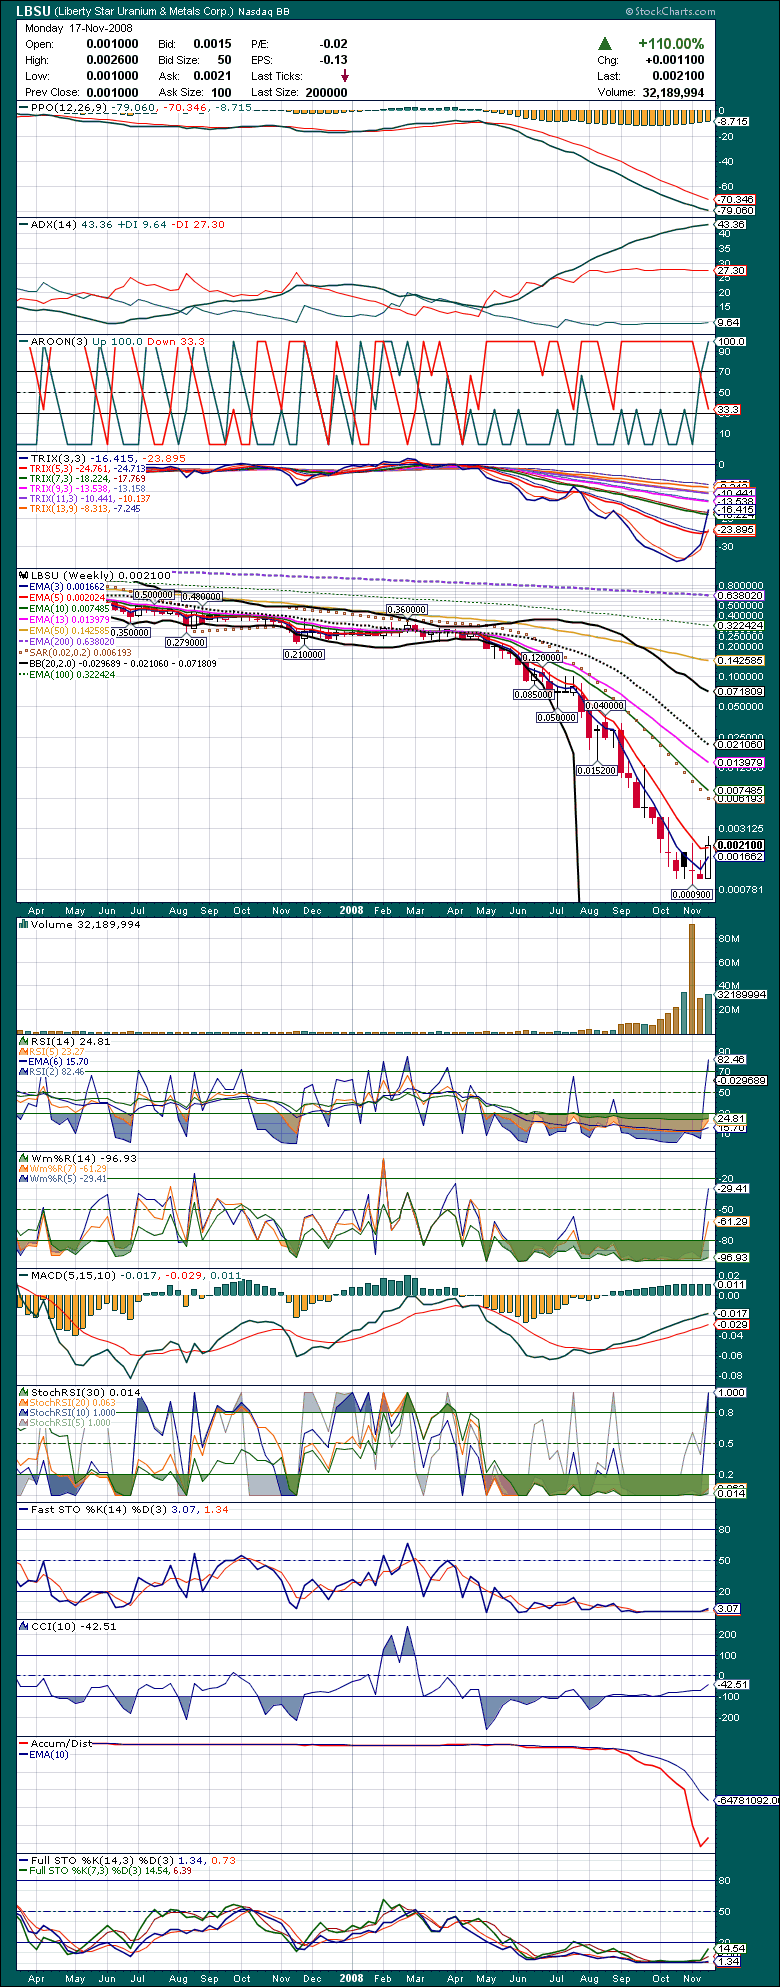This screenshot has height=1987, width=780.
Task: Click the red Last Ticks down arrow
Action: (x=345, y=76)
